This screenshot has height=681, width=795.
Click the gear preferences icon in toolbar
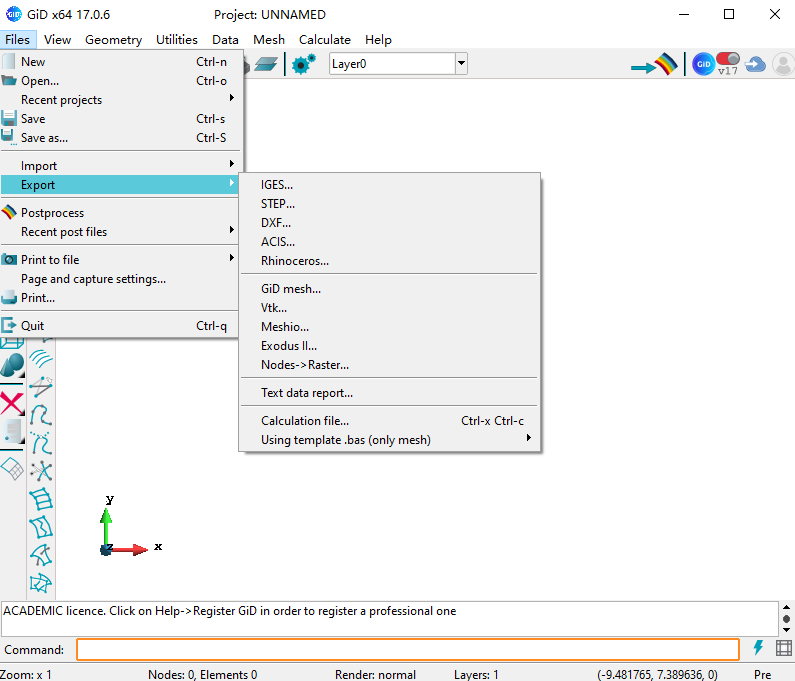[303, 64]
